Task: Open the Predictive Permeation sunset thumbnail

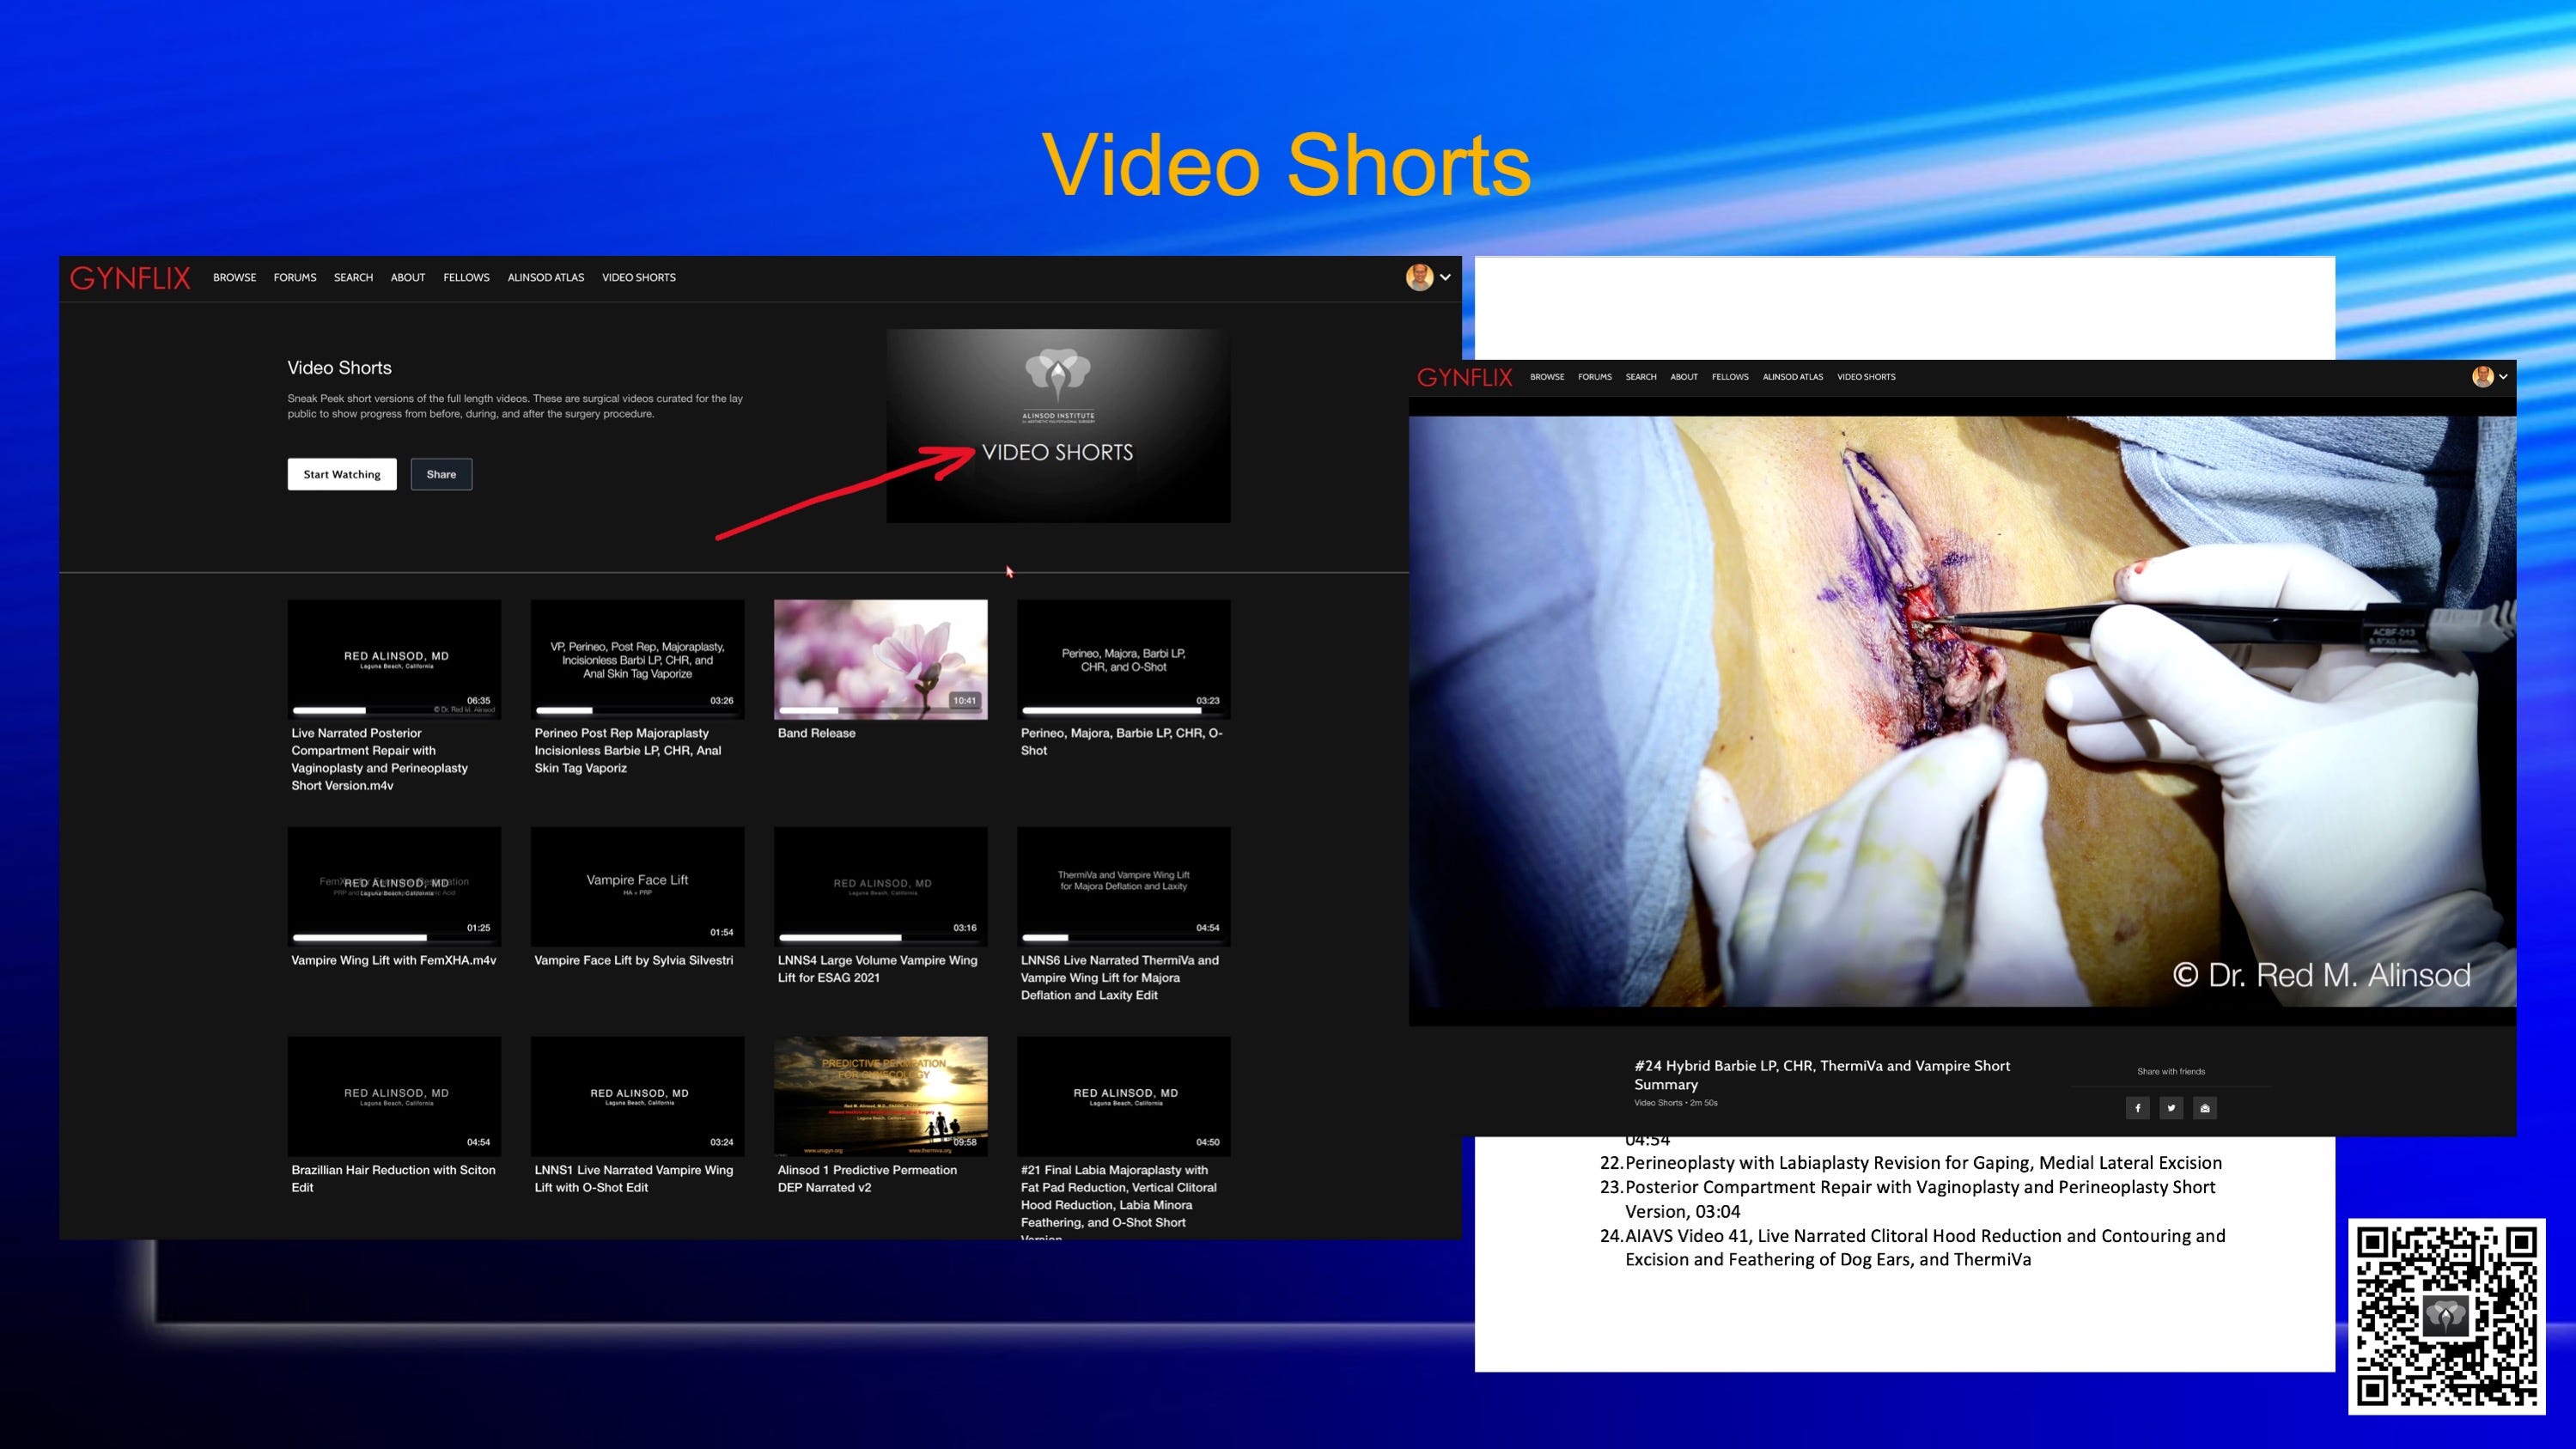Action: 880,1096
